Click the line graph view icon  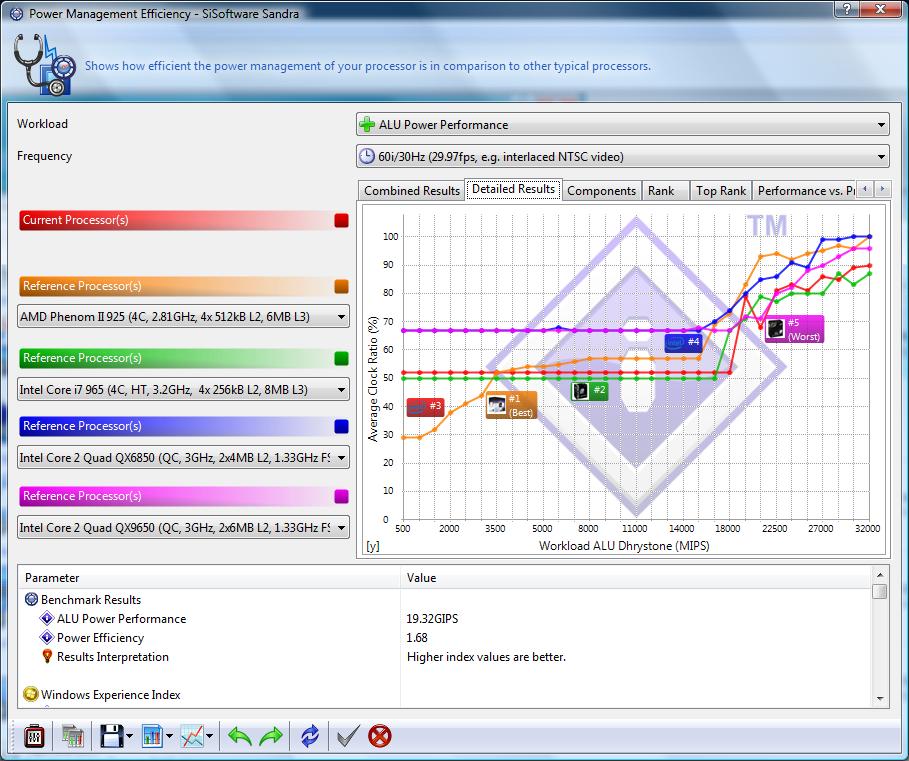(192, 737)
